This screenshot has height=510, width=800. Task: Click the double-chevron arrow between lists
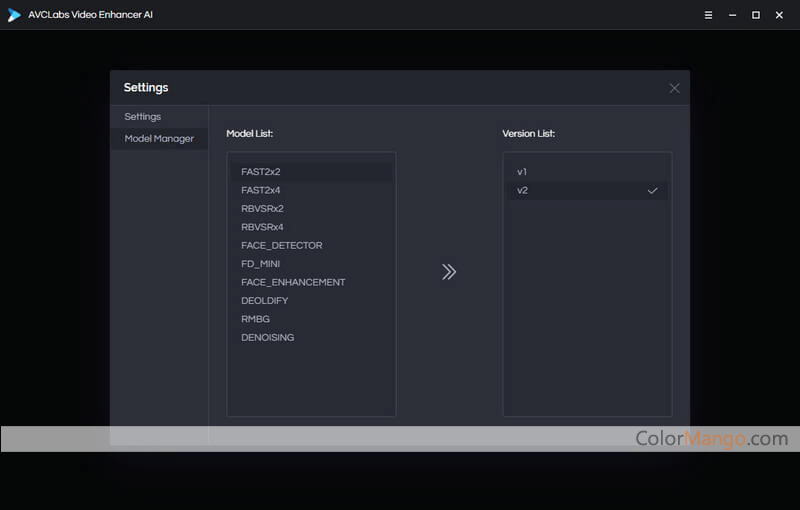(x=449, y=272)
